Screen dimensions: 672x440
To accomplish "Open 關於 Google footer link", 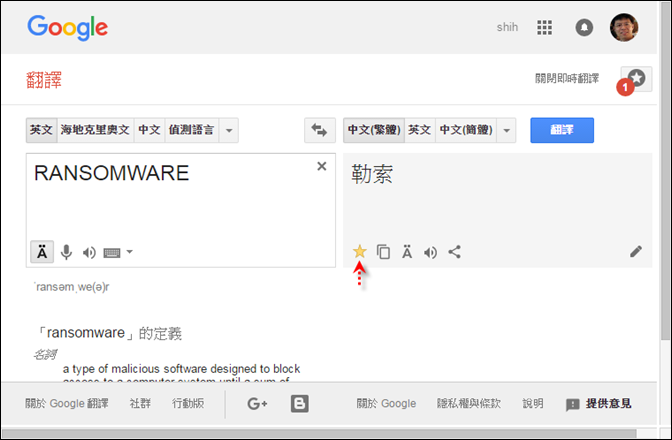I will tap(386, 403).
